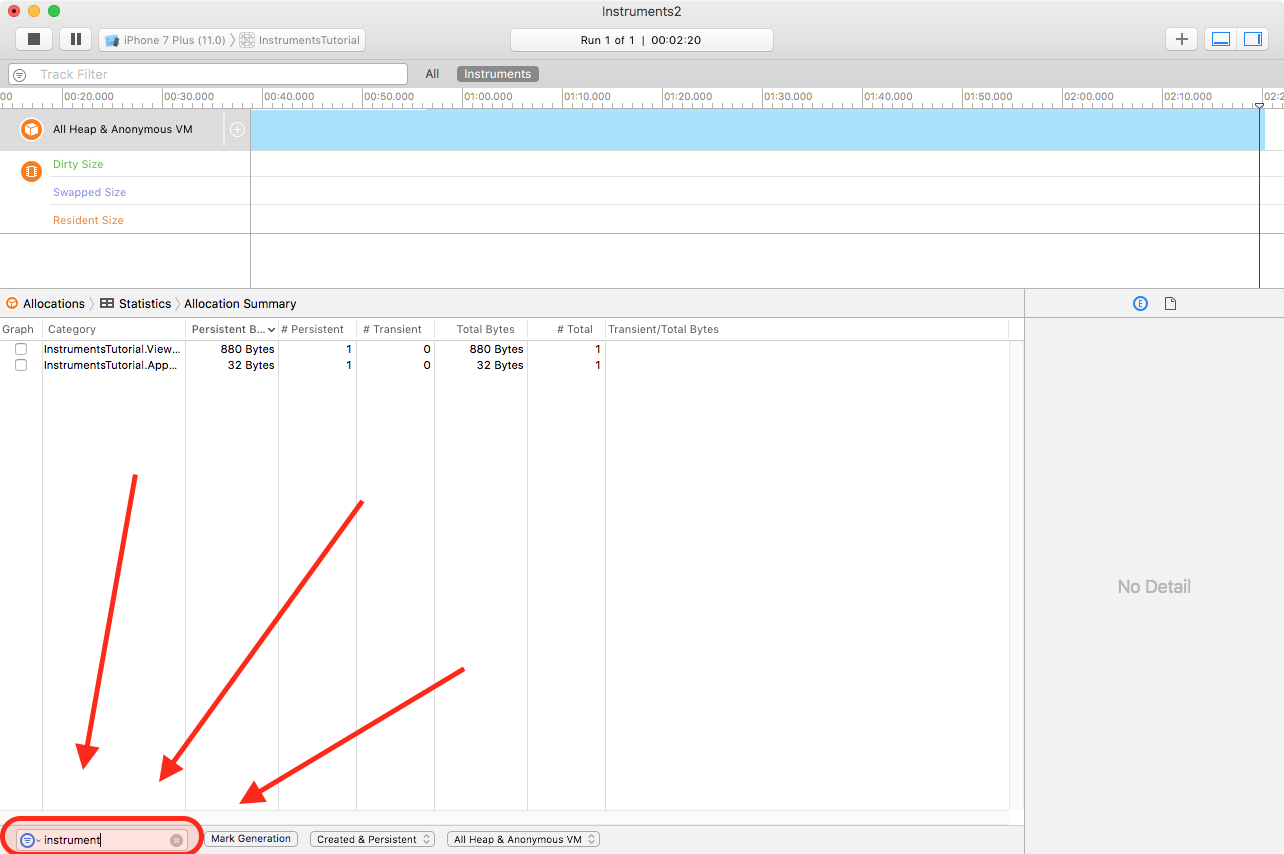Sort by Persistent Bytes column header
1284x854 pixels.
tap(232, 329)
